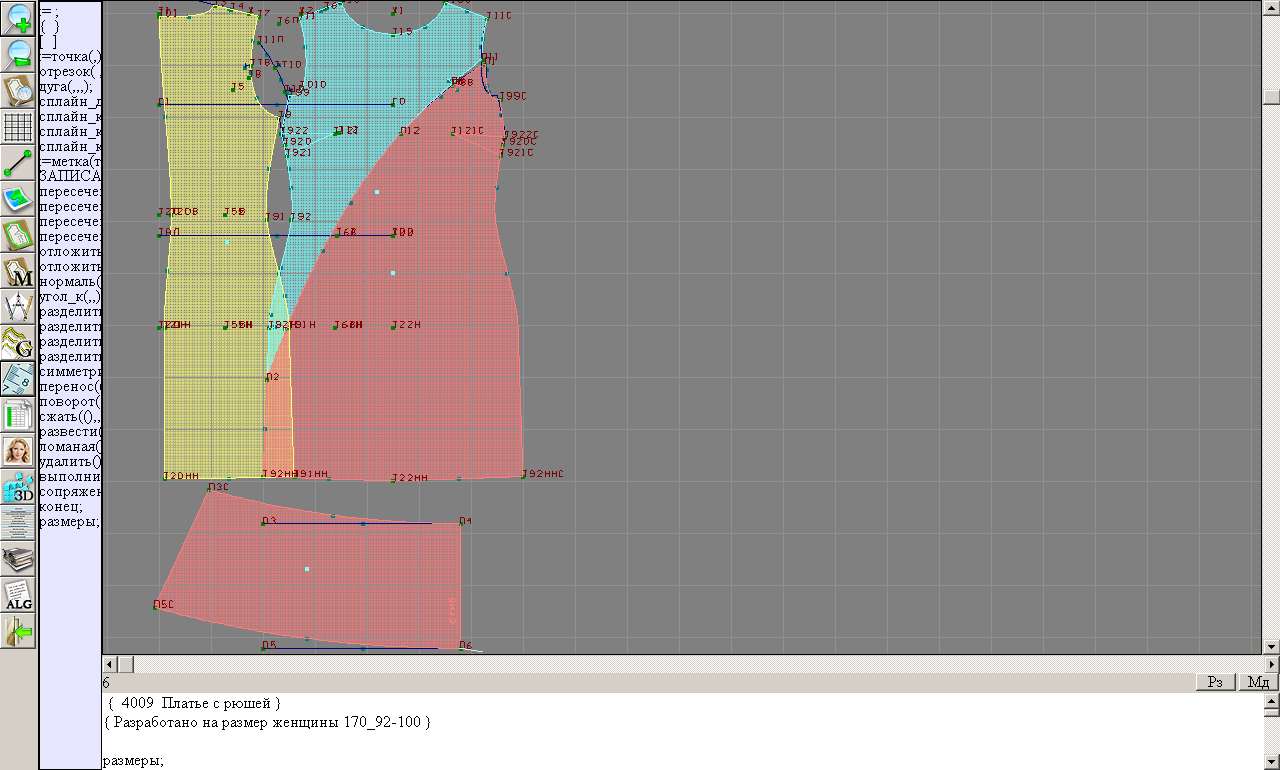The width and height of the screenshot is (1280, 770).
Task: Select 'поворот(' operator in command list
Action: tap(70, 401)
